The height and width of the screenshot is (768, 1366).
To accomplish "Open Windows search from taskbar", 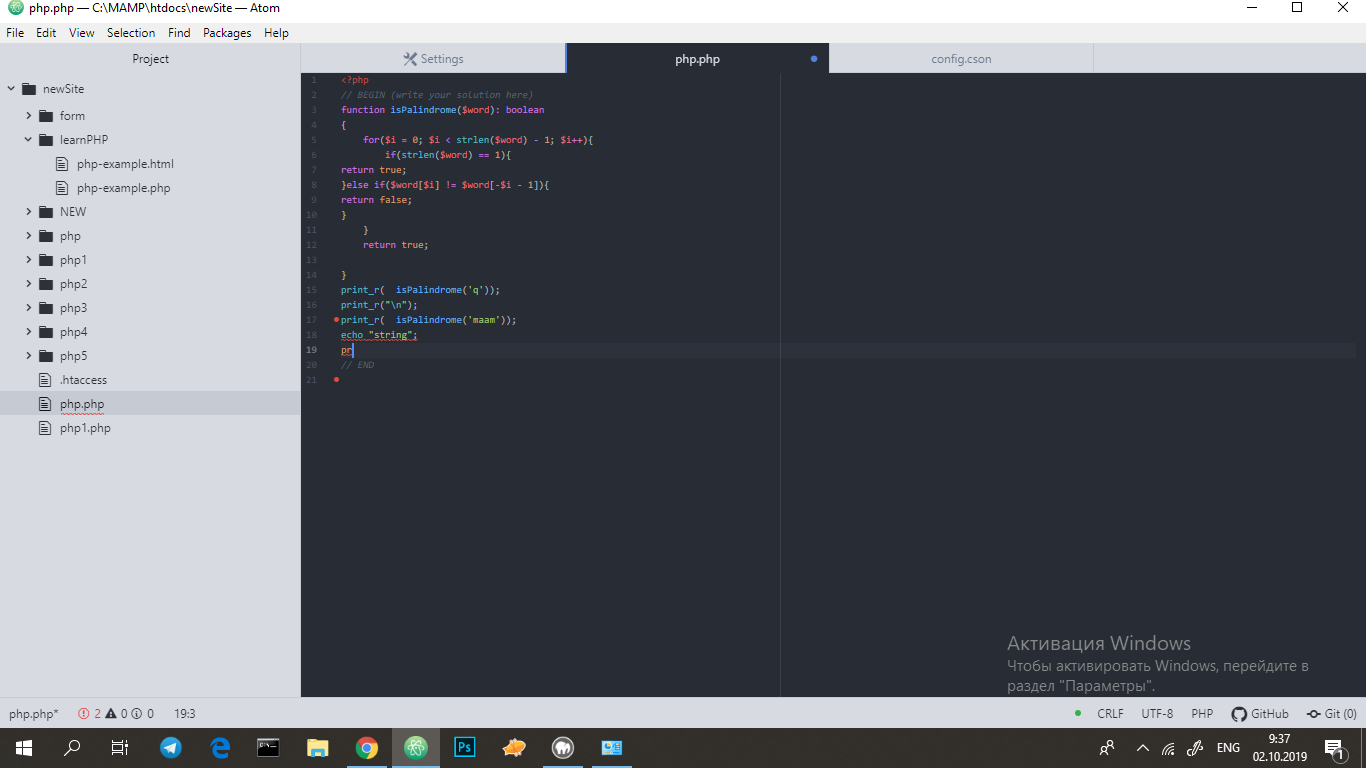I will coord(72,748).
